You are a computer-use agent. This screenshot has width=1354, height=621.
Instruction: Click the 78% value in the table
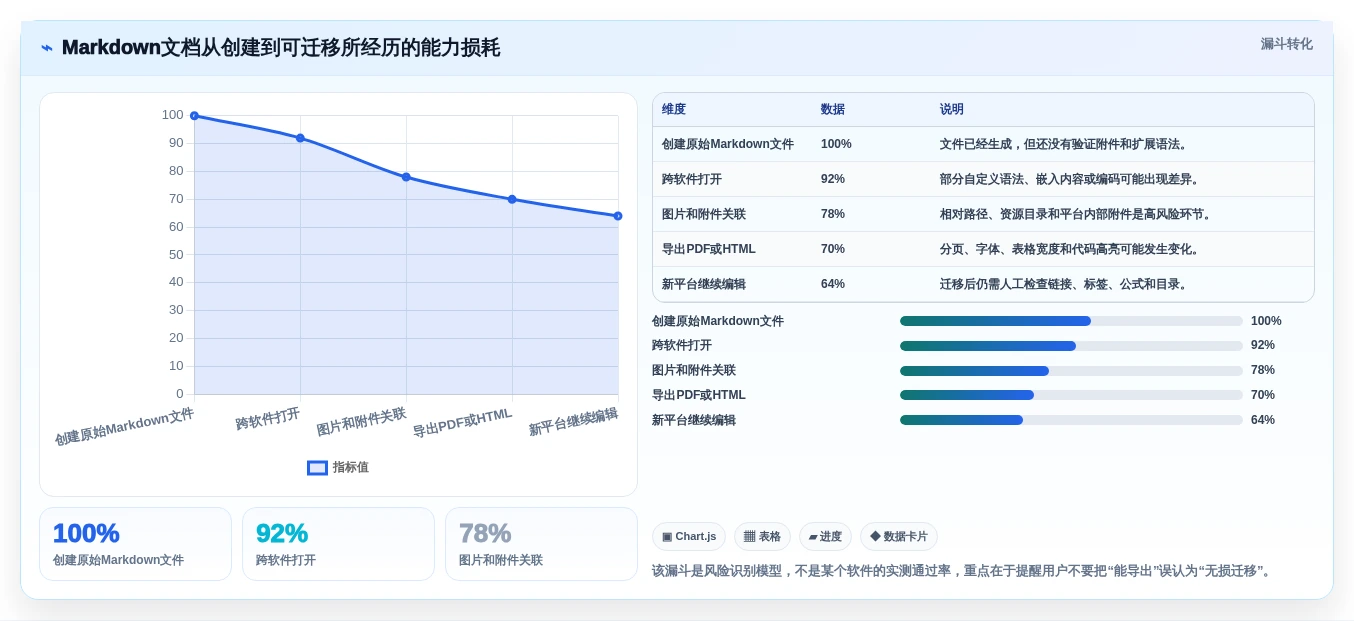(x=833, y=214)
